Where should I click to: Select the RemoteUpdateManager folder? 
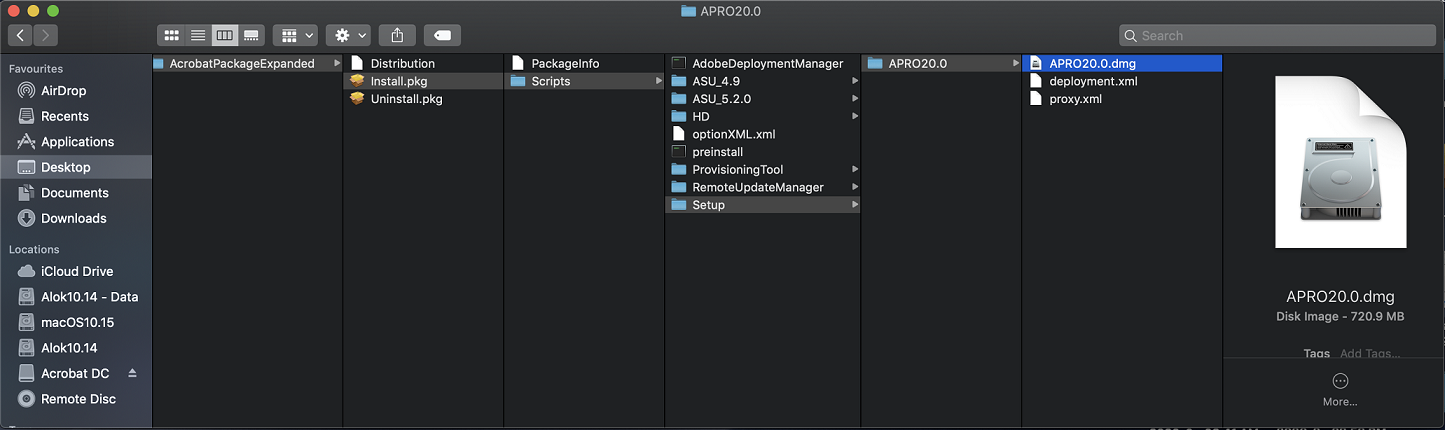pyautogui.click(x=763, y=187)
